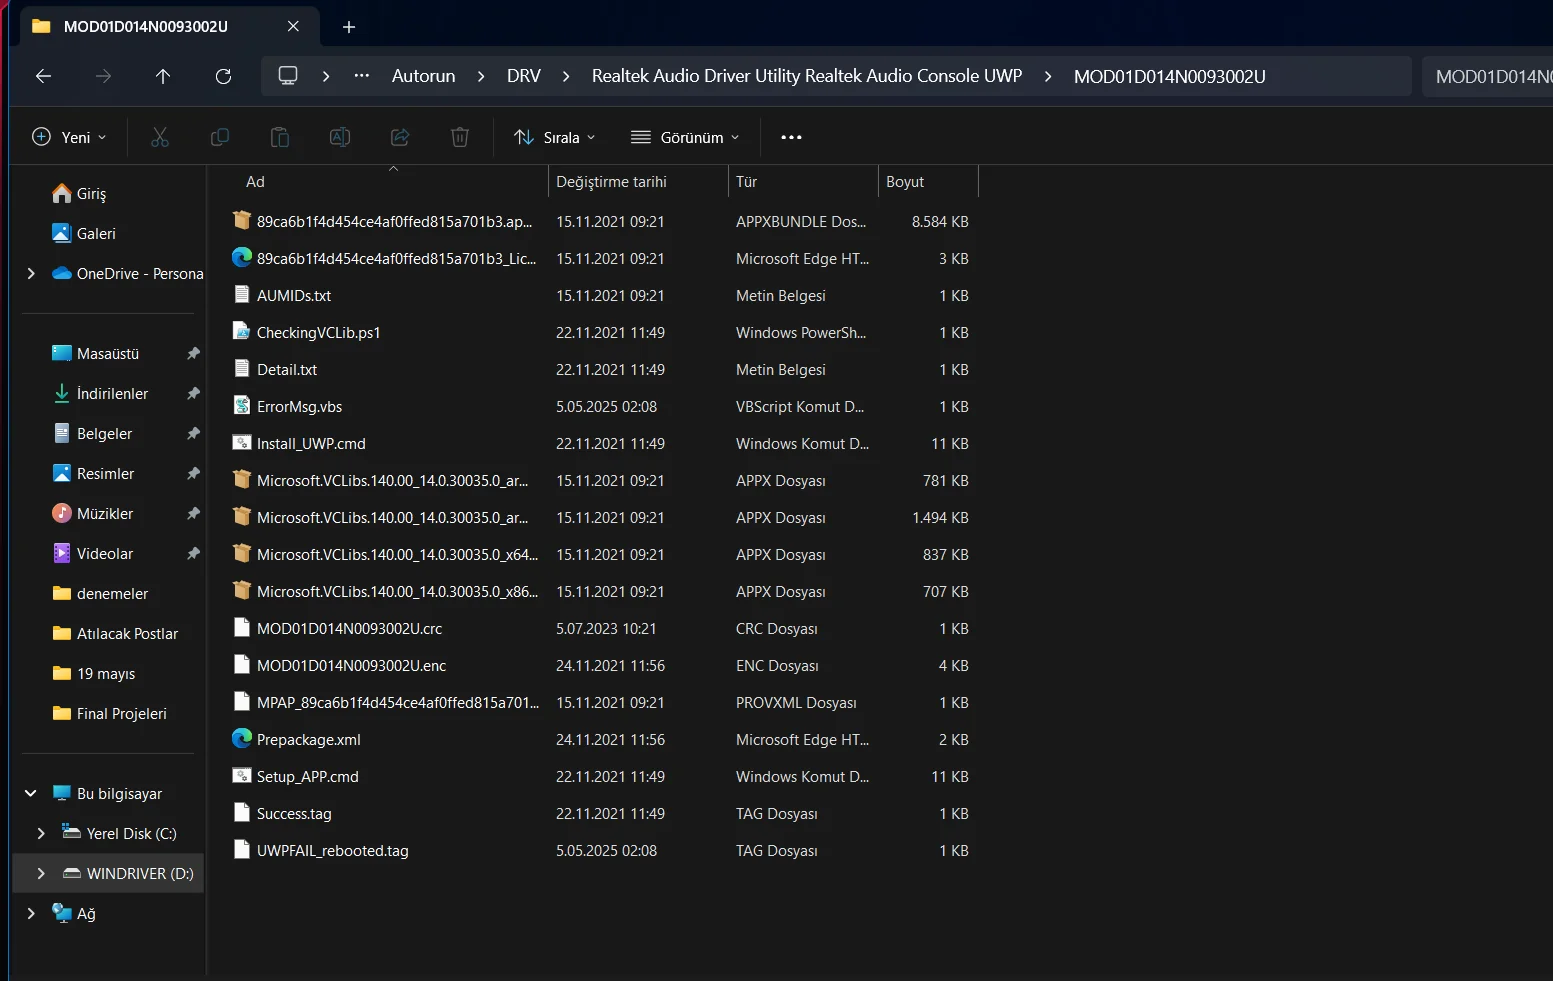Open the Yeni (New) dropdown
Viewport: 1553px width, 981px height.
[69, 137]
